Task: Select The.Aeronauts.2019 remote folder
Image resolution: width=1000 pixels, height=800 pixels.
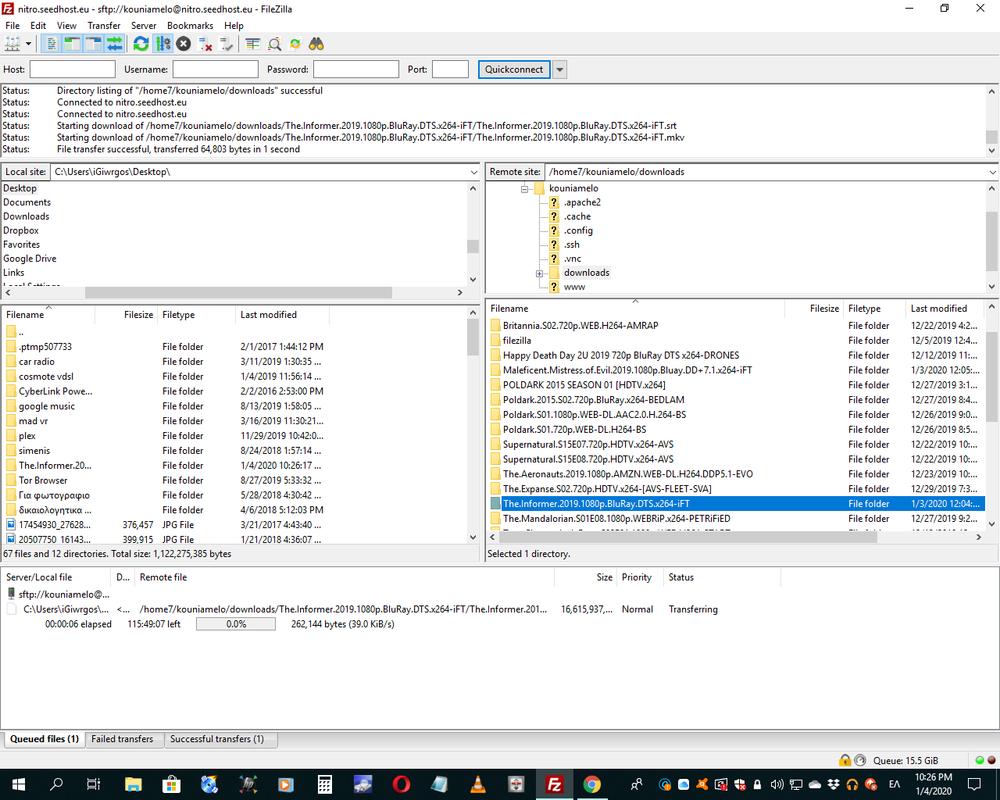Action: pyautogui.click(x=628, y=474)
